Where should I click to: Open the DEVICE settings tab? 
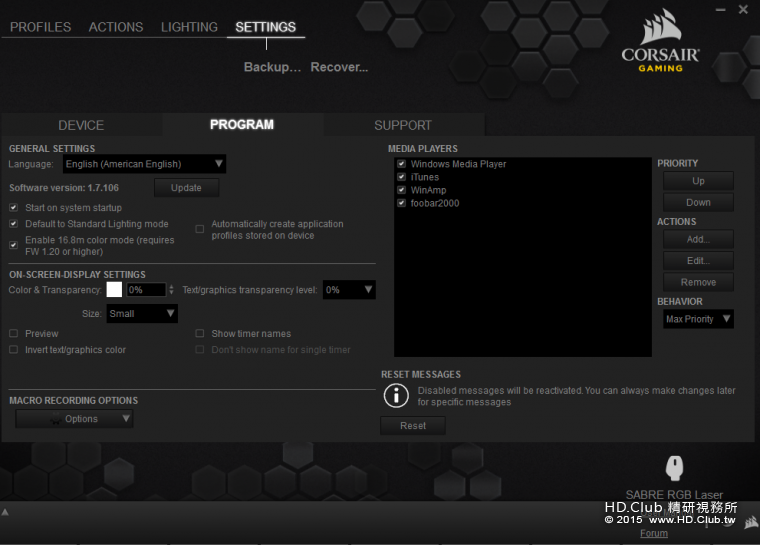[x=81, y=126]
